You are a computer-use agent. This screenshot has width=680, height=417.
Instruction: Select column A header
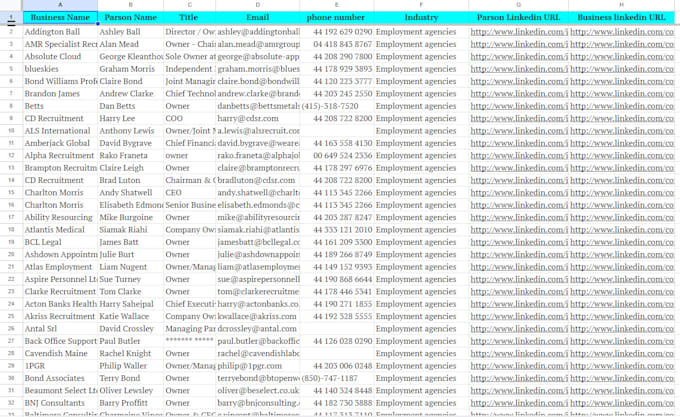pyautogui.click(x=60, y=5)
